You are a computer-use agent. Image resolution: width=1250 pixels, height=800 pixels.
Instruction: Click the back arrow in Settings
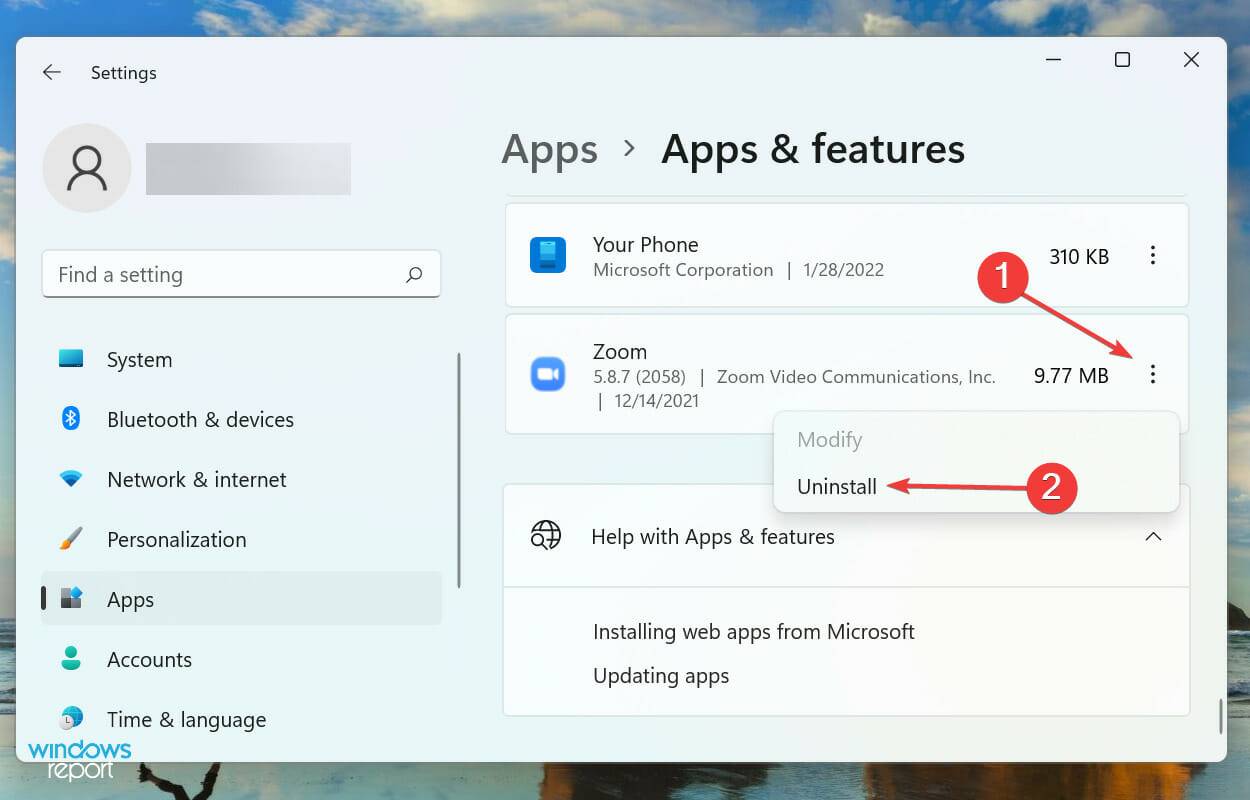(x=51, y=72)
